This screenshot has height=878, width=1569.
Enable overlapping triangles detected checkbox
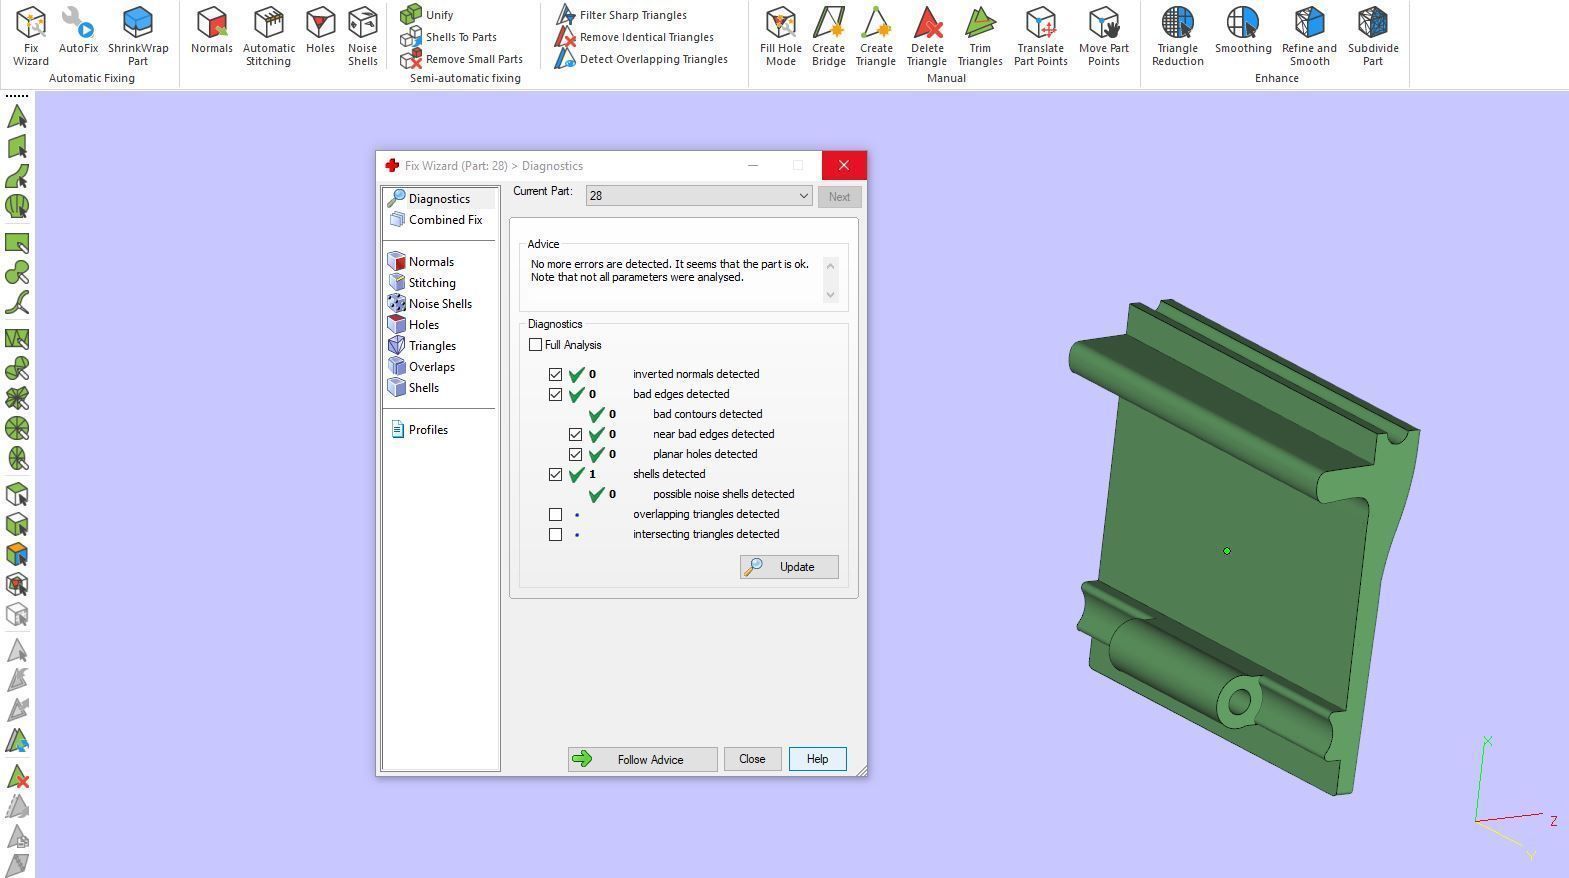pyautogui.click(x=556, y=514)
